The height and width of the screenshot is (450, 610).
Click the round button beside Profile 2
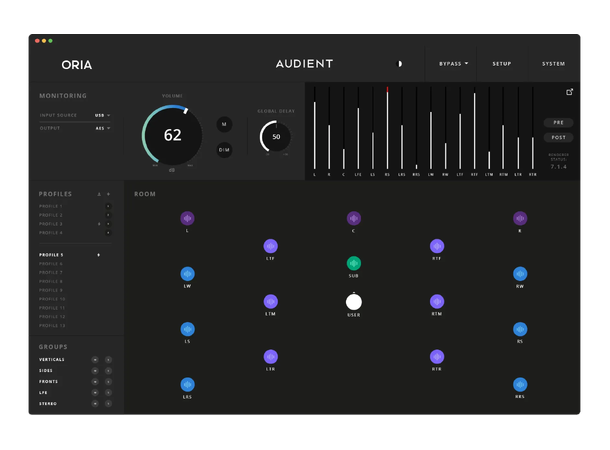[x=108, y=215]
